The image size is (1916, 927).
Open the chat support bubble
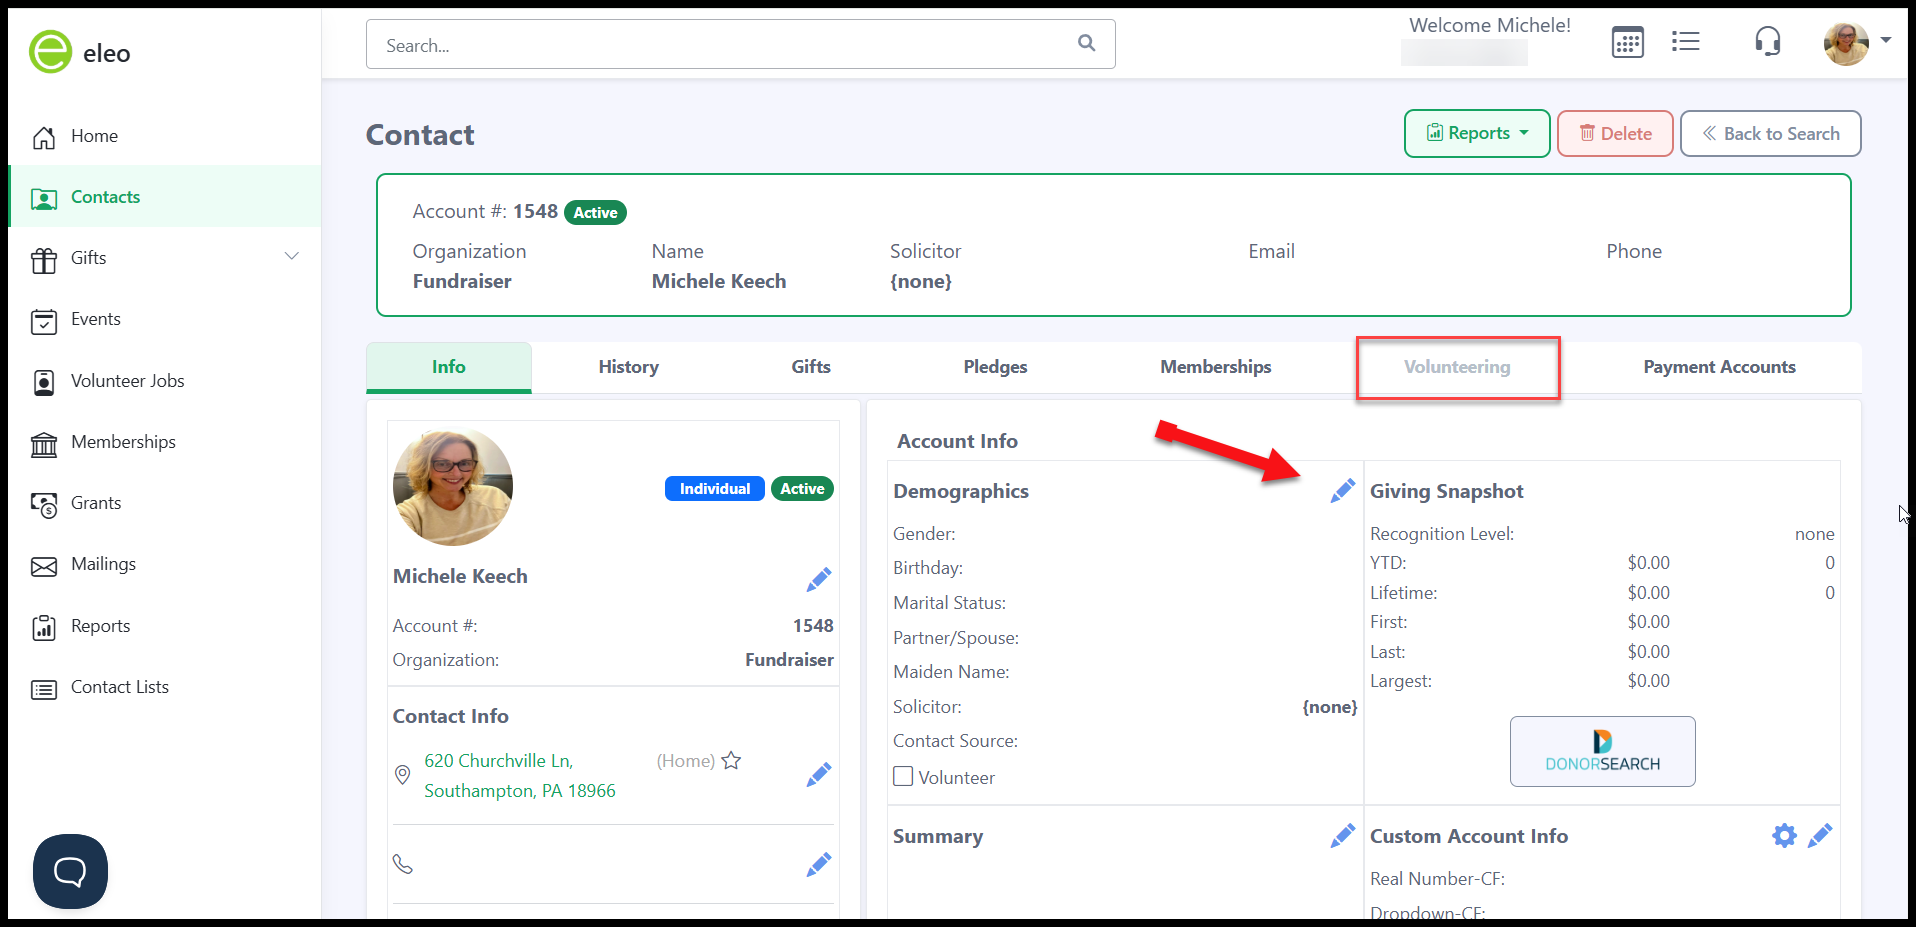coord(70,871)
